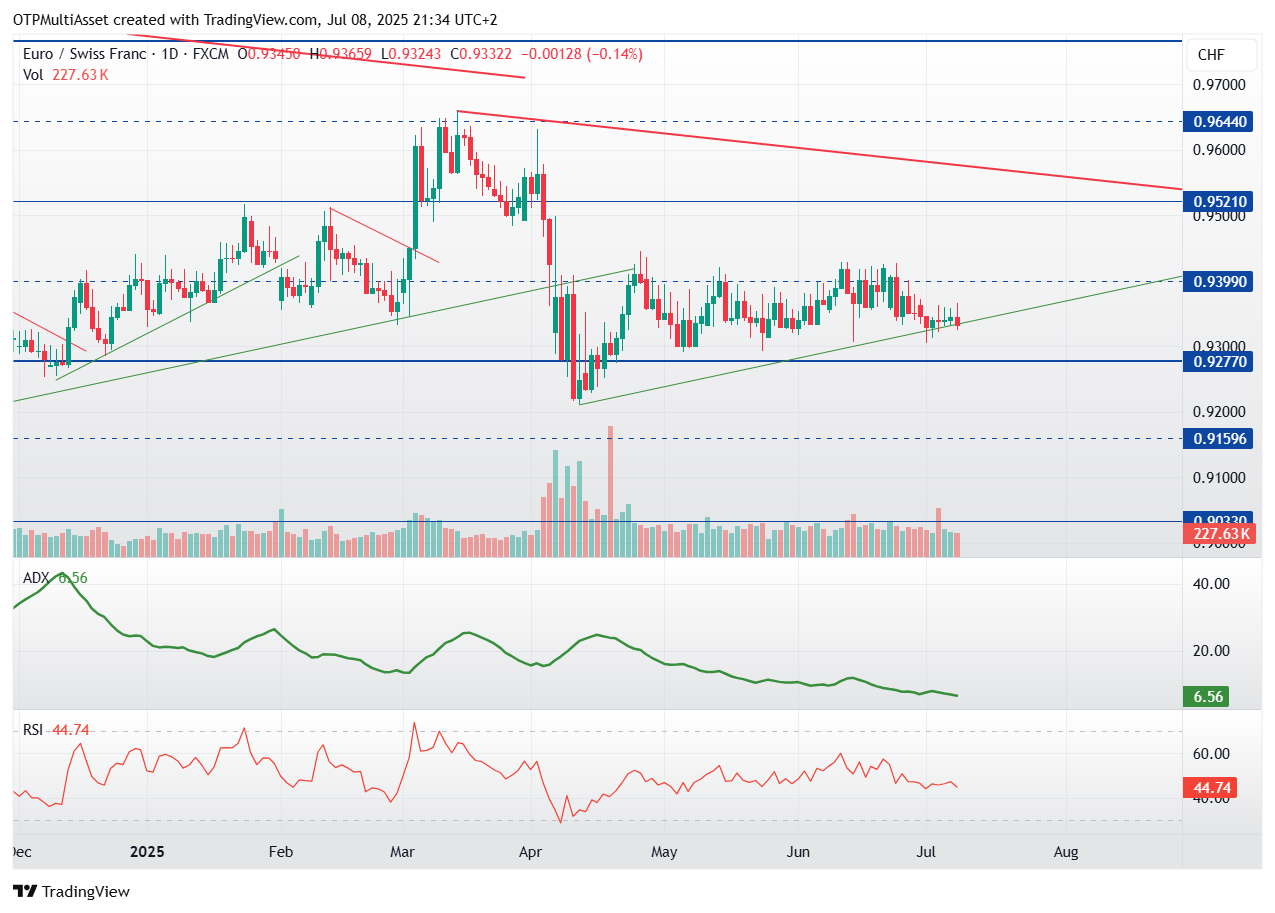Click the 2025 label on time axis
The height and width of the screenshot is (913, 1275).
pos(147,853)
